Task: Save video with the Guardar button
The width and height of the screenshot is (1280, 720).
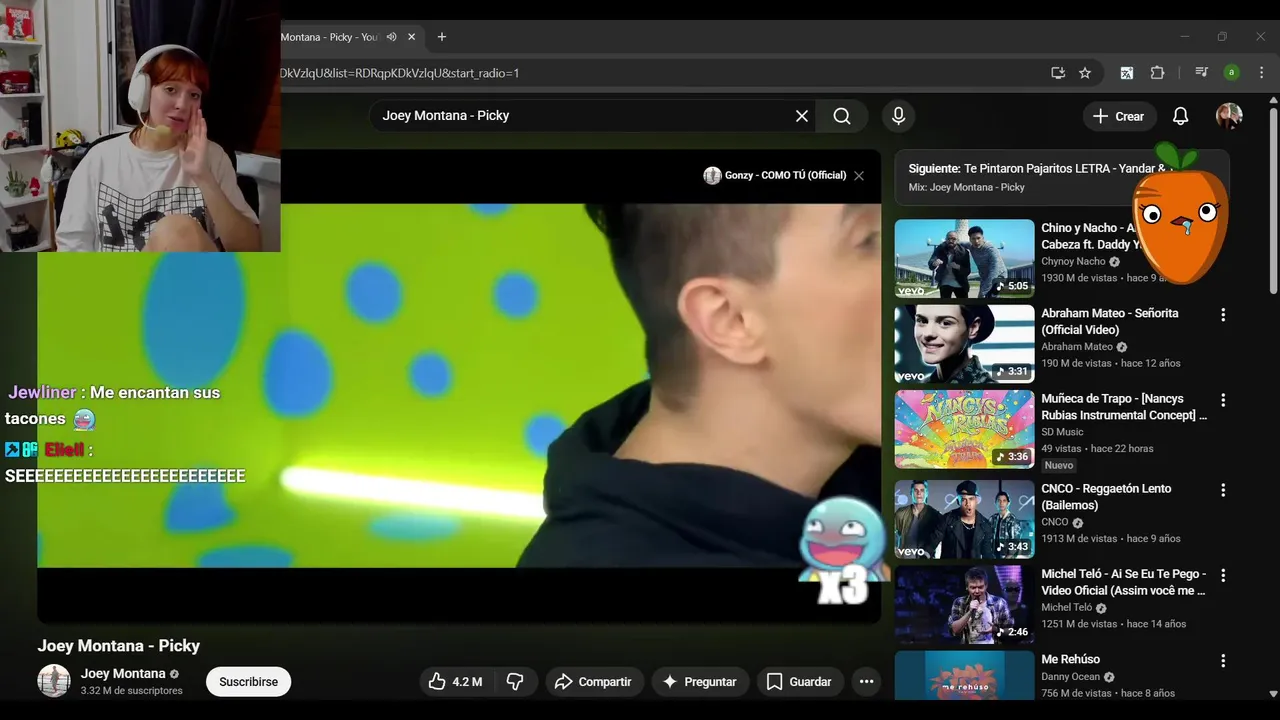Action: point(799,682)
